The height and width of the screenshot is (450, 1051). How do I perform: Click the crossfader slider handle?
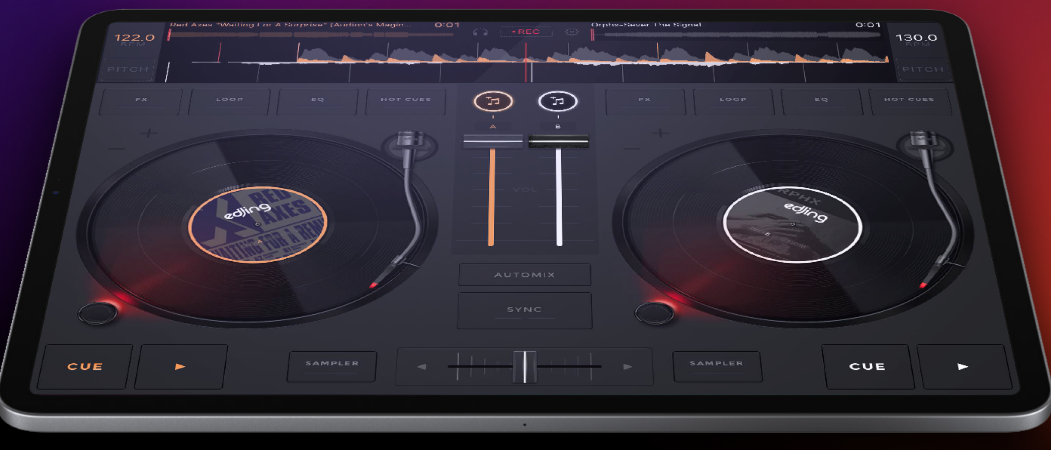coord(525,367)
